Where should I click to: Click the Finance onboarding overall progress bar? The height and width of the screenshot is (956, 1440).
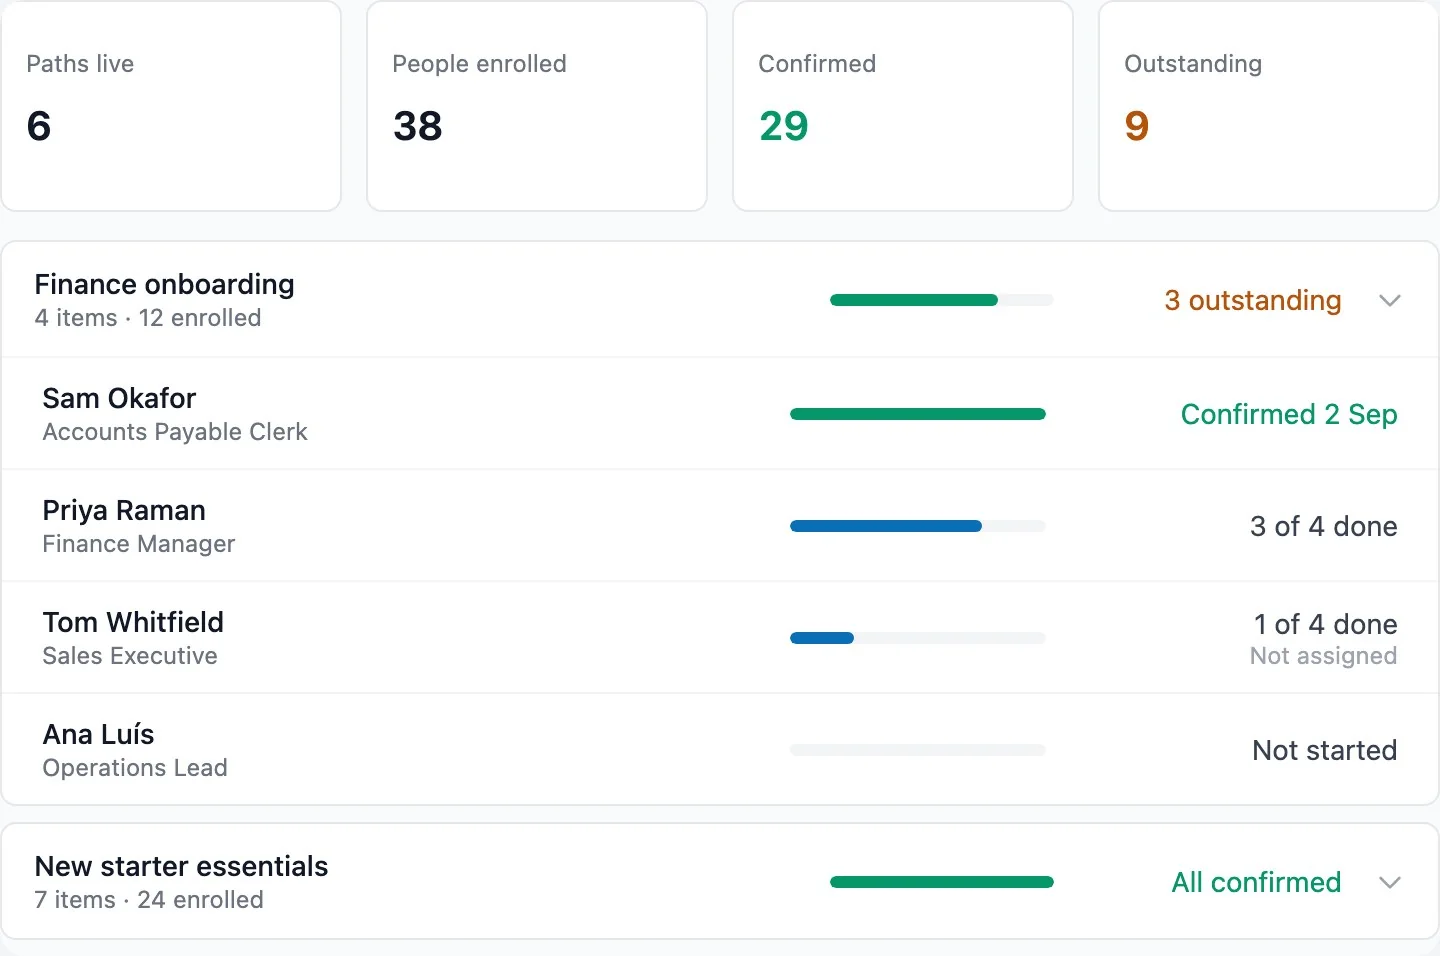click(x=942, y=300)
